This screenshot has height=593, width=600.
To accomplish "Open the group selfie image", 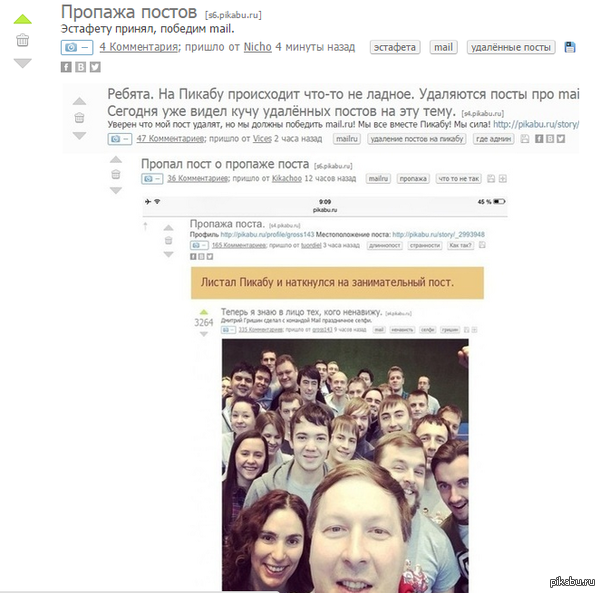I will (x=345, y=465).
